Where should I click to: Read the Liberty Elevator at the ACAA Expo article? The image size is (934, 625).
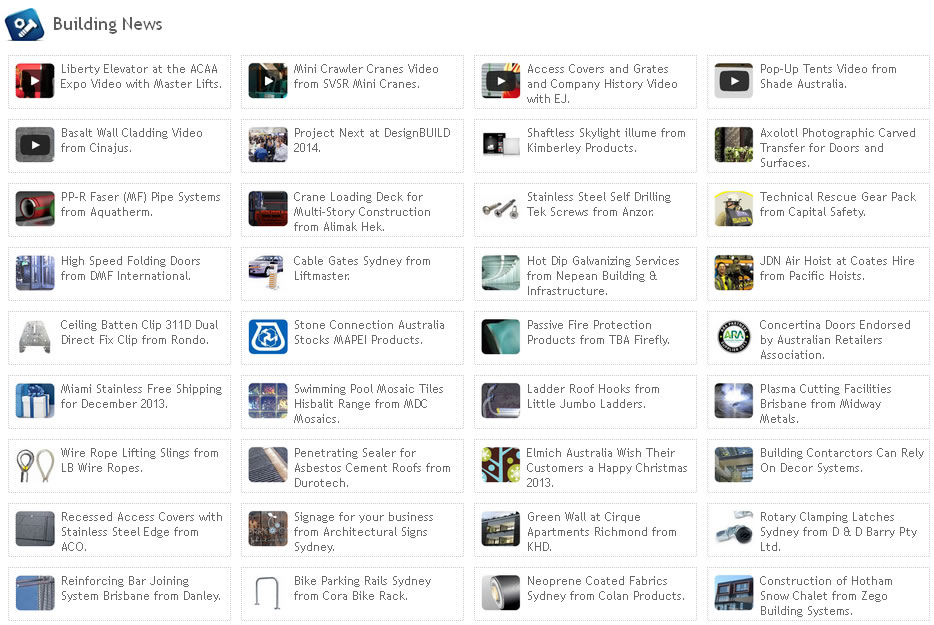pos(141,76)
